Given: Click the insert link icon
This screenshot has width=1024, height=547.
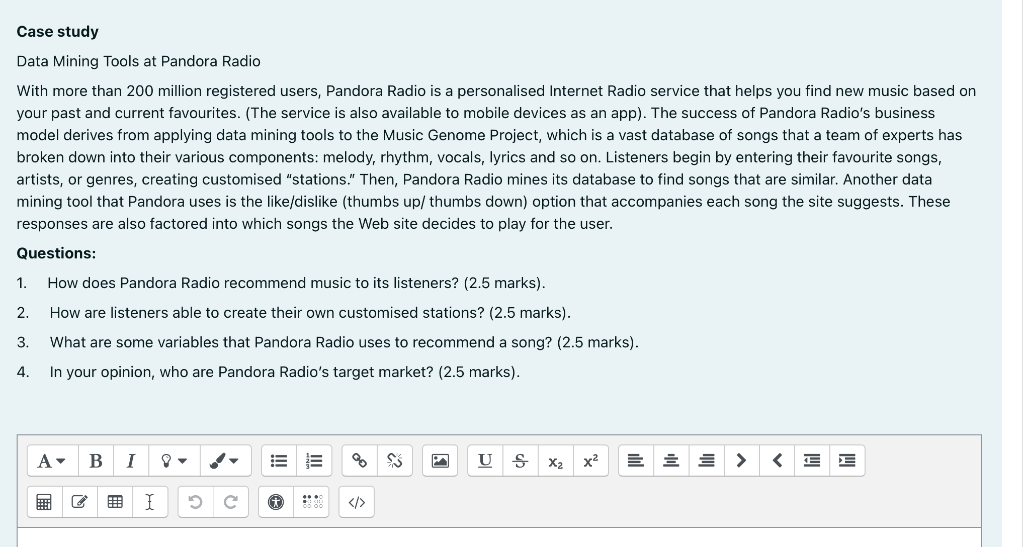Looking at the screenshot, I should pos(359,461).
